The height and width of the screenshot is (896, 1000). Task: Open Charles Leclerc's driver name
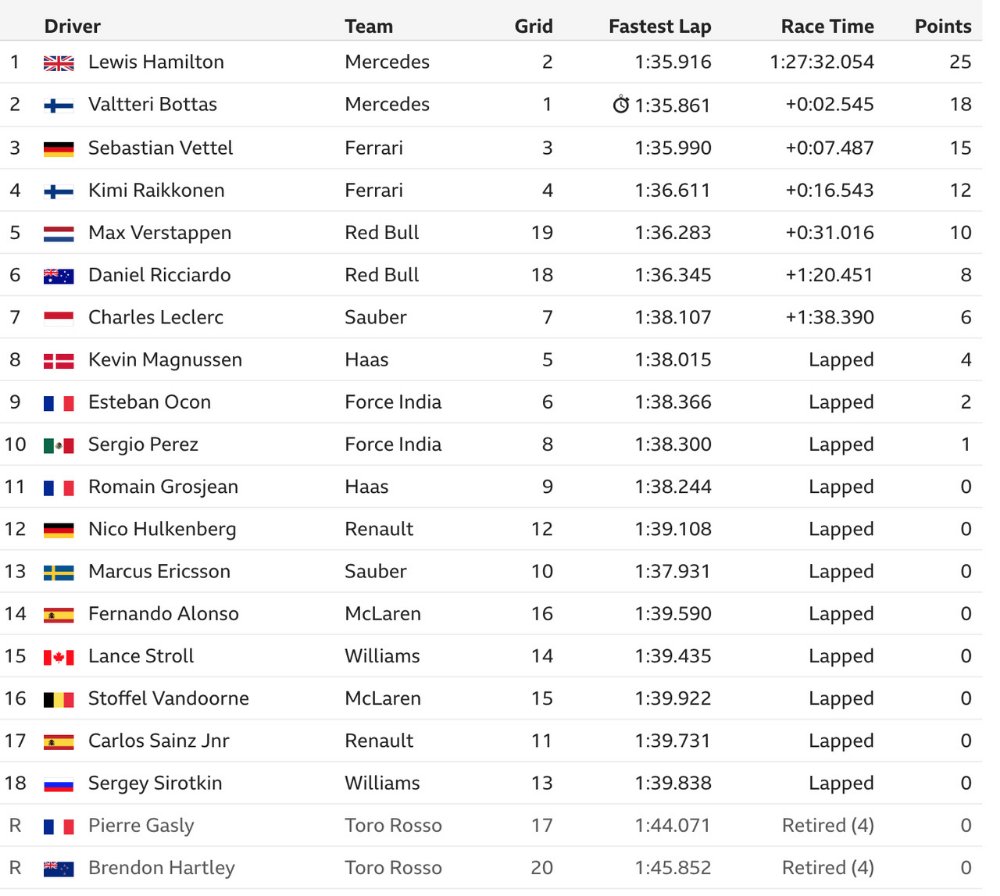[156, 317]
